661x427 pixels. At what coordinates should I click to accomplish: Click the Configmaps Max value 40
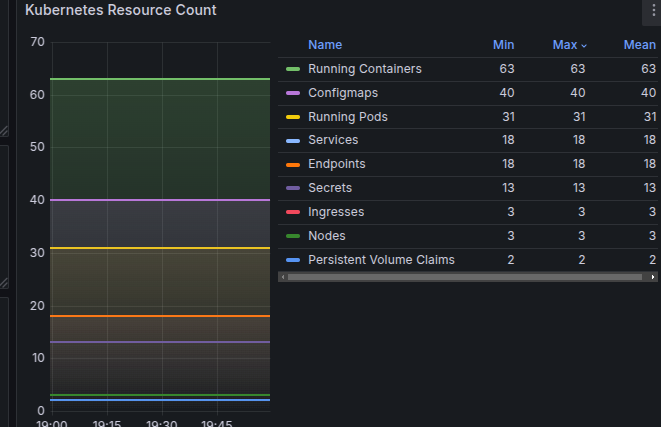pyautogui.click(x=578, y=93)
